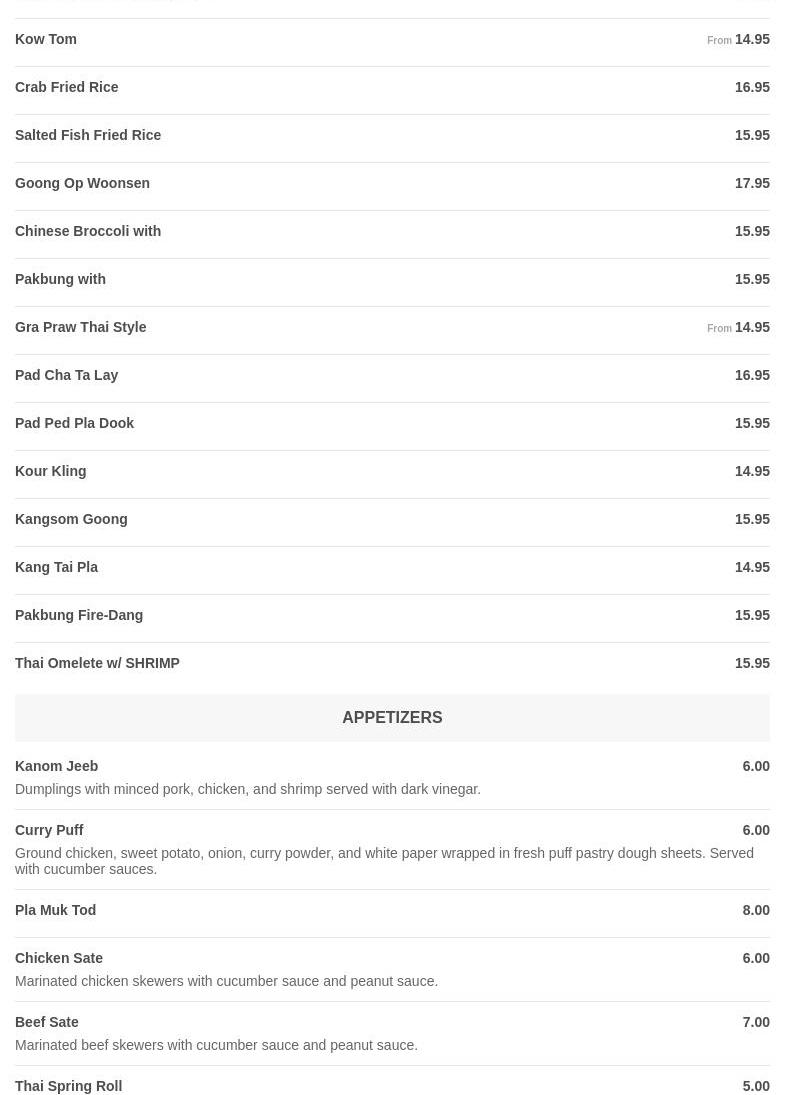Select Beef Sate appetizer

(47, 1022)
